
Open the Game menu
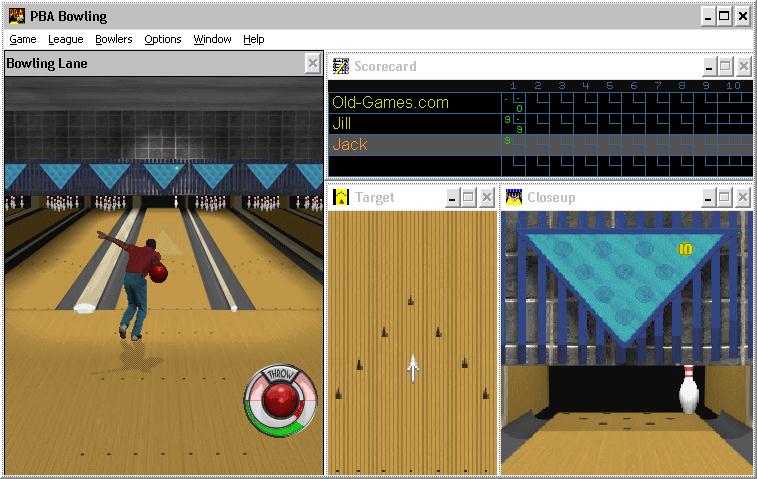[23, 39]
